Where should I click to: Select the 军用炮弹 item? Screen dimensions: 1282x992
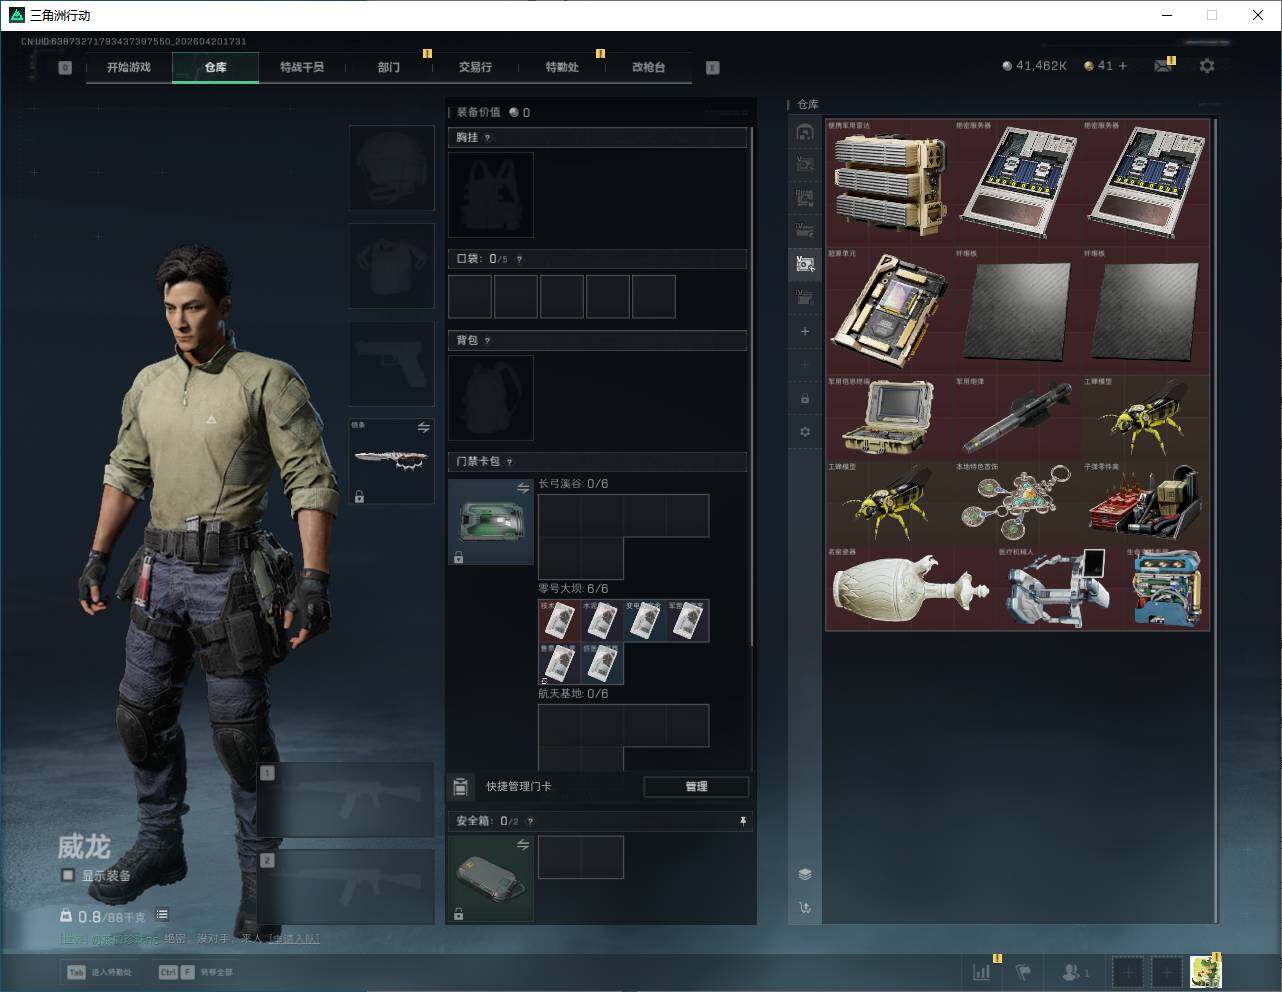coord(1018,417)
